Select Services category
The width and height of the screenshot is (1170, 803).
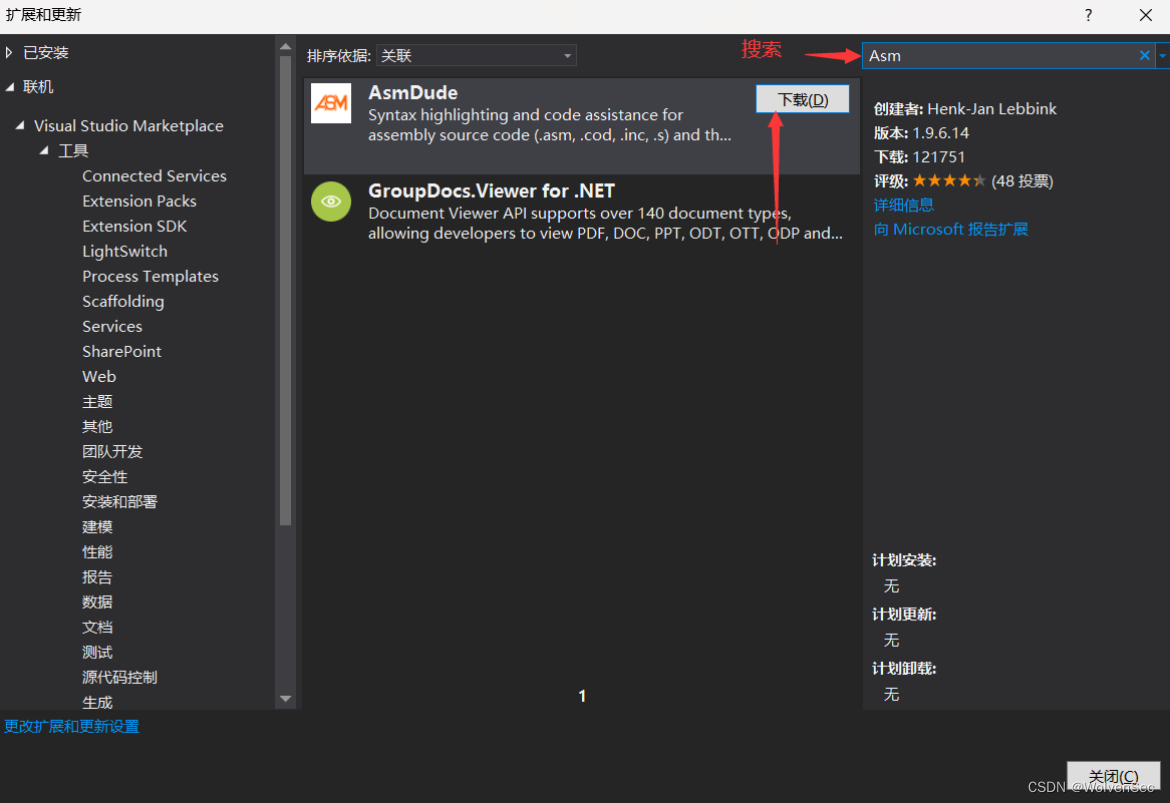(x=112, y=326)
